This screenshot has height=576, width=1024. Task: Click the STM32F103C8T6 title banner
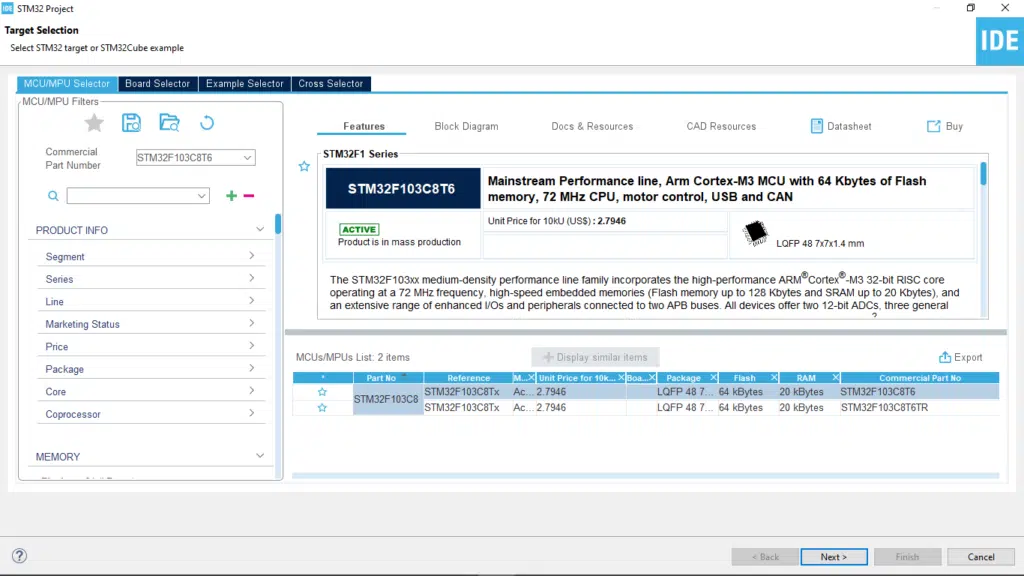click(x=402, y=189)
